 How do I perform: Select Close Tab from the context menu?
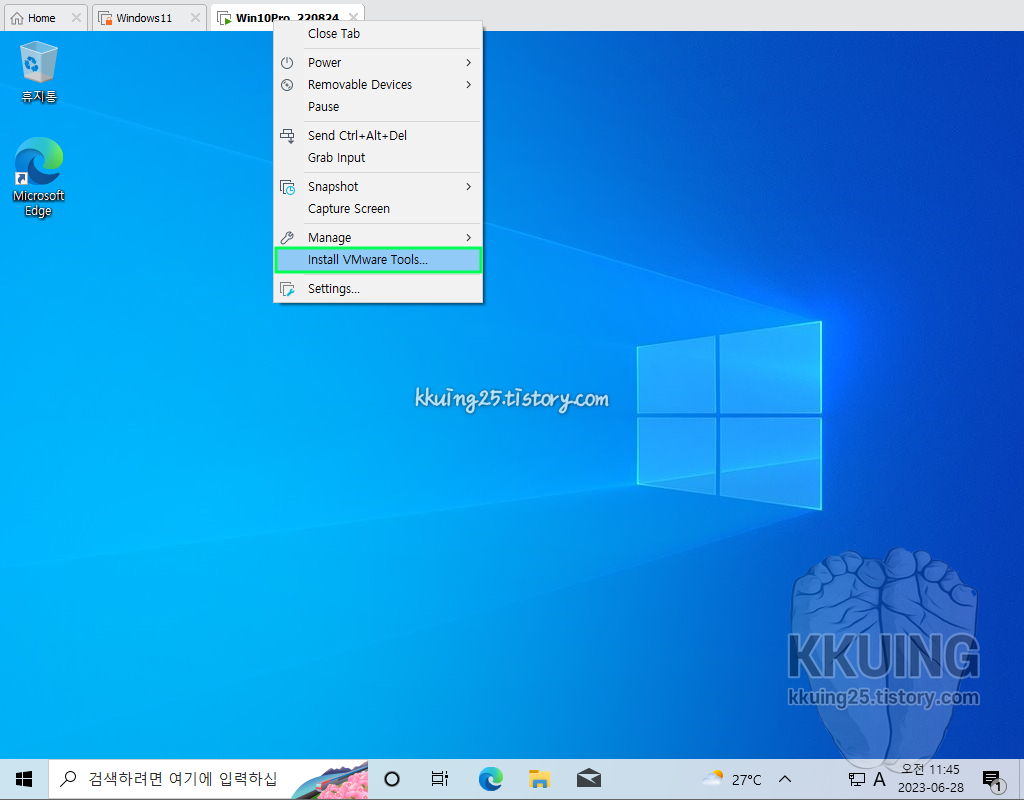(x=378, y=34)
